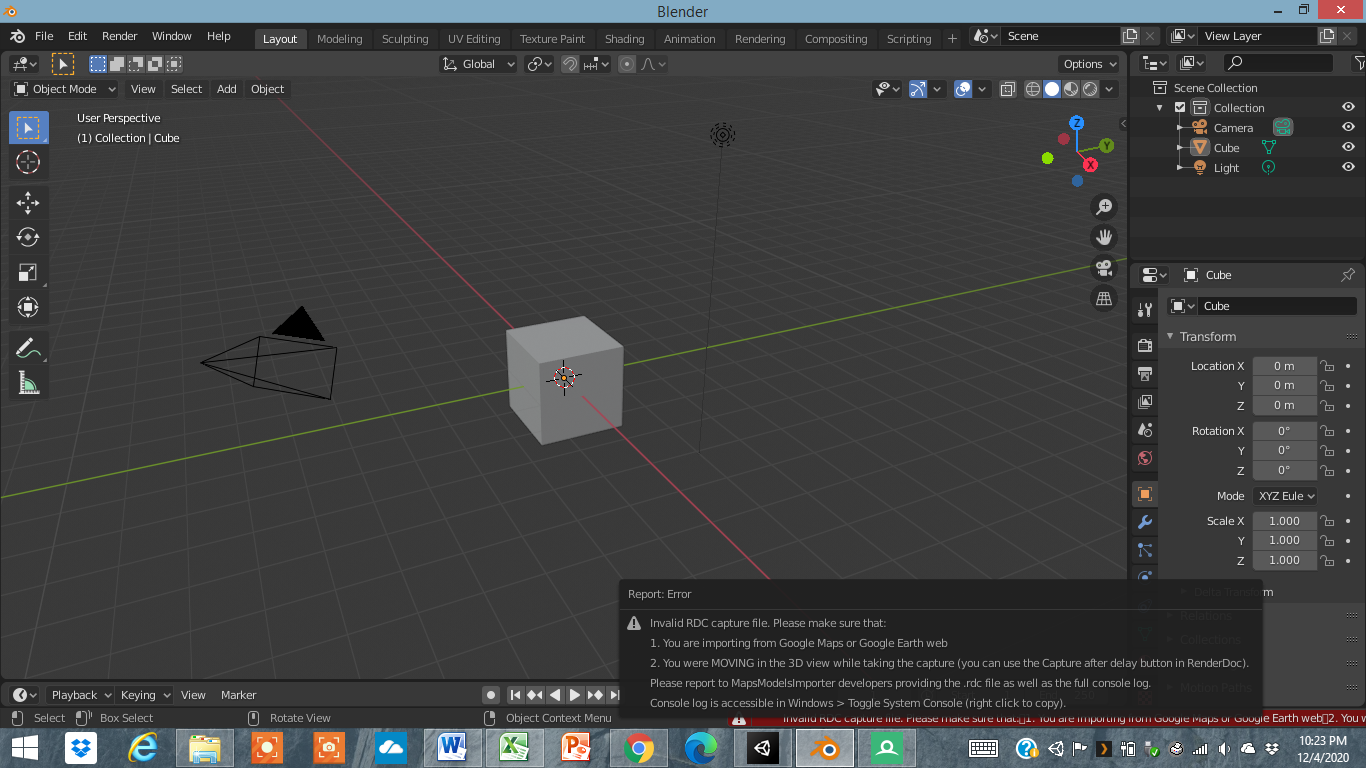Open the Modifier Properties wrench tab
Screen dimensions: 1366x768
[1143, 521]
